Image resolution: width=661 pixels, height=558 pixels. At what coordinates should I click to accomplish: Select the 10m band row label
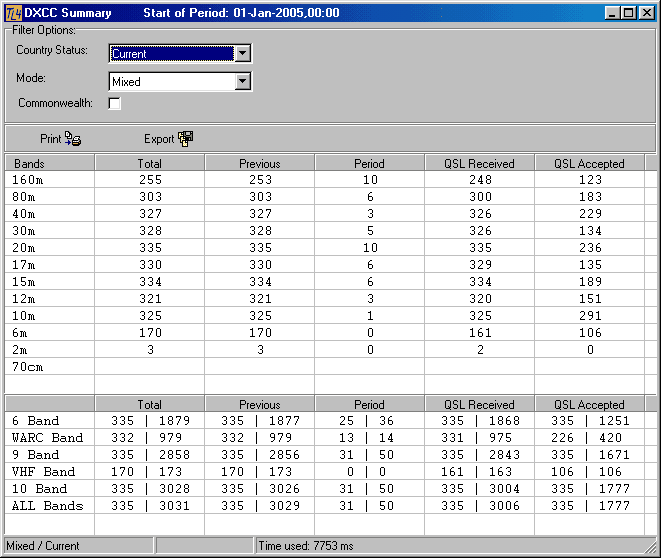[x=24, y=316]
